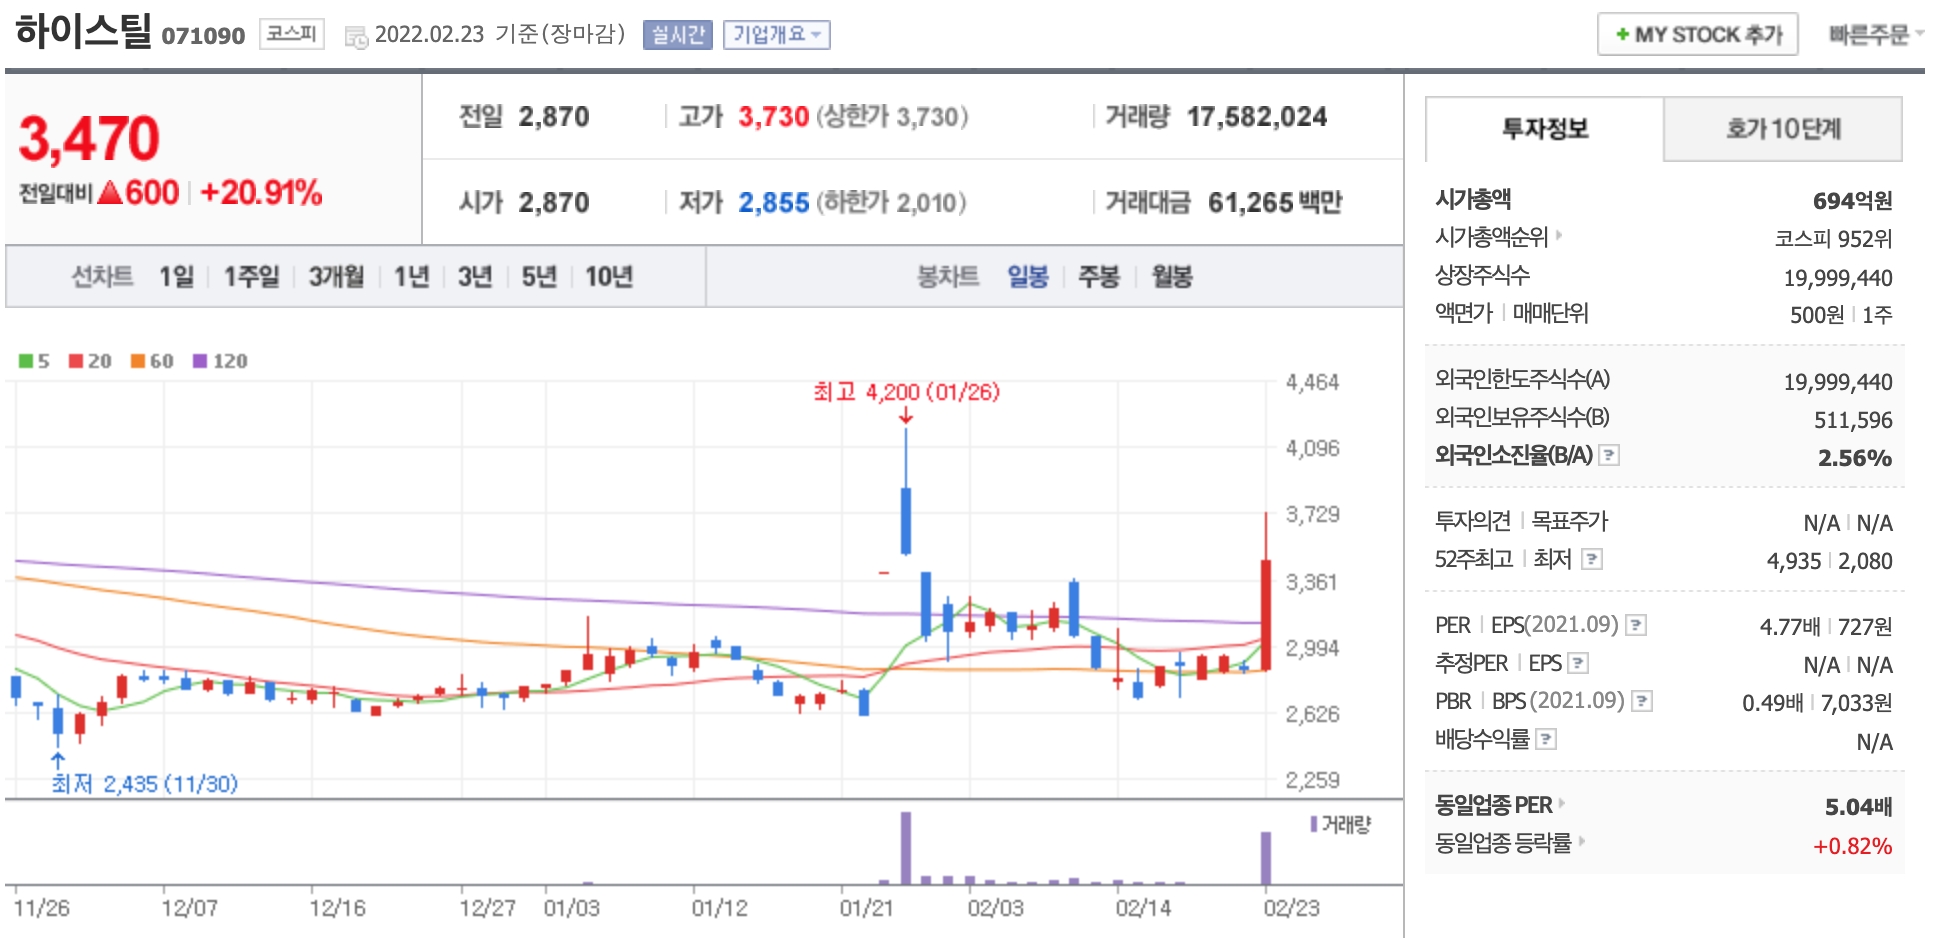Click the 저가 2,855 value
The width and height of the screenshot is (1938, 938).
(773, 203)
